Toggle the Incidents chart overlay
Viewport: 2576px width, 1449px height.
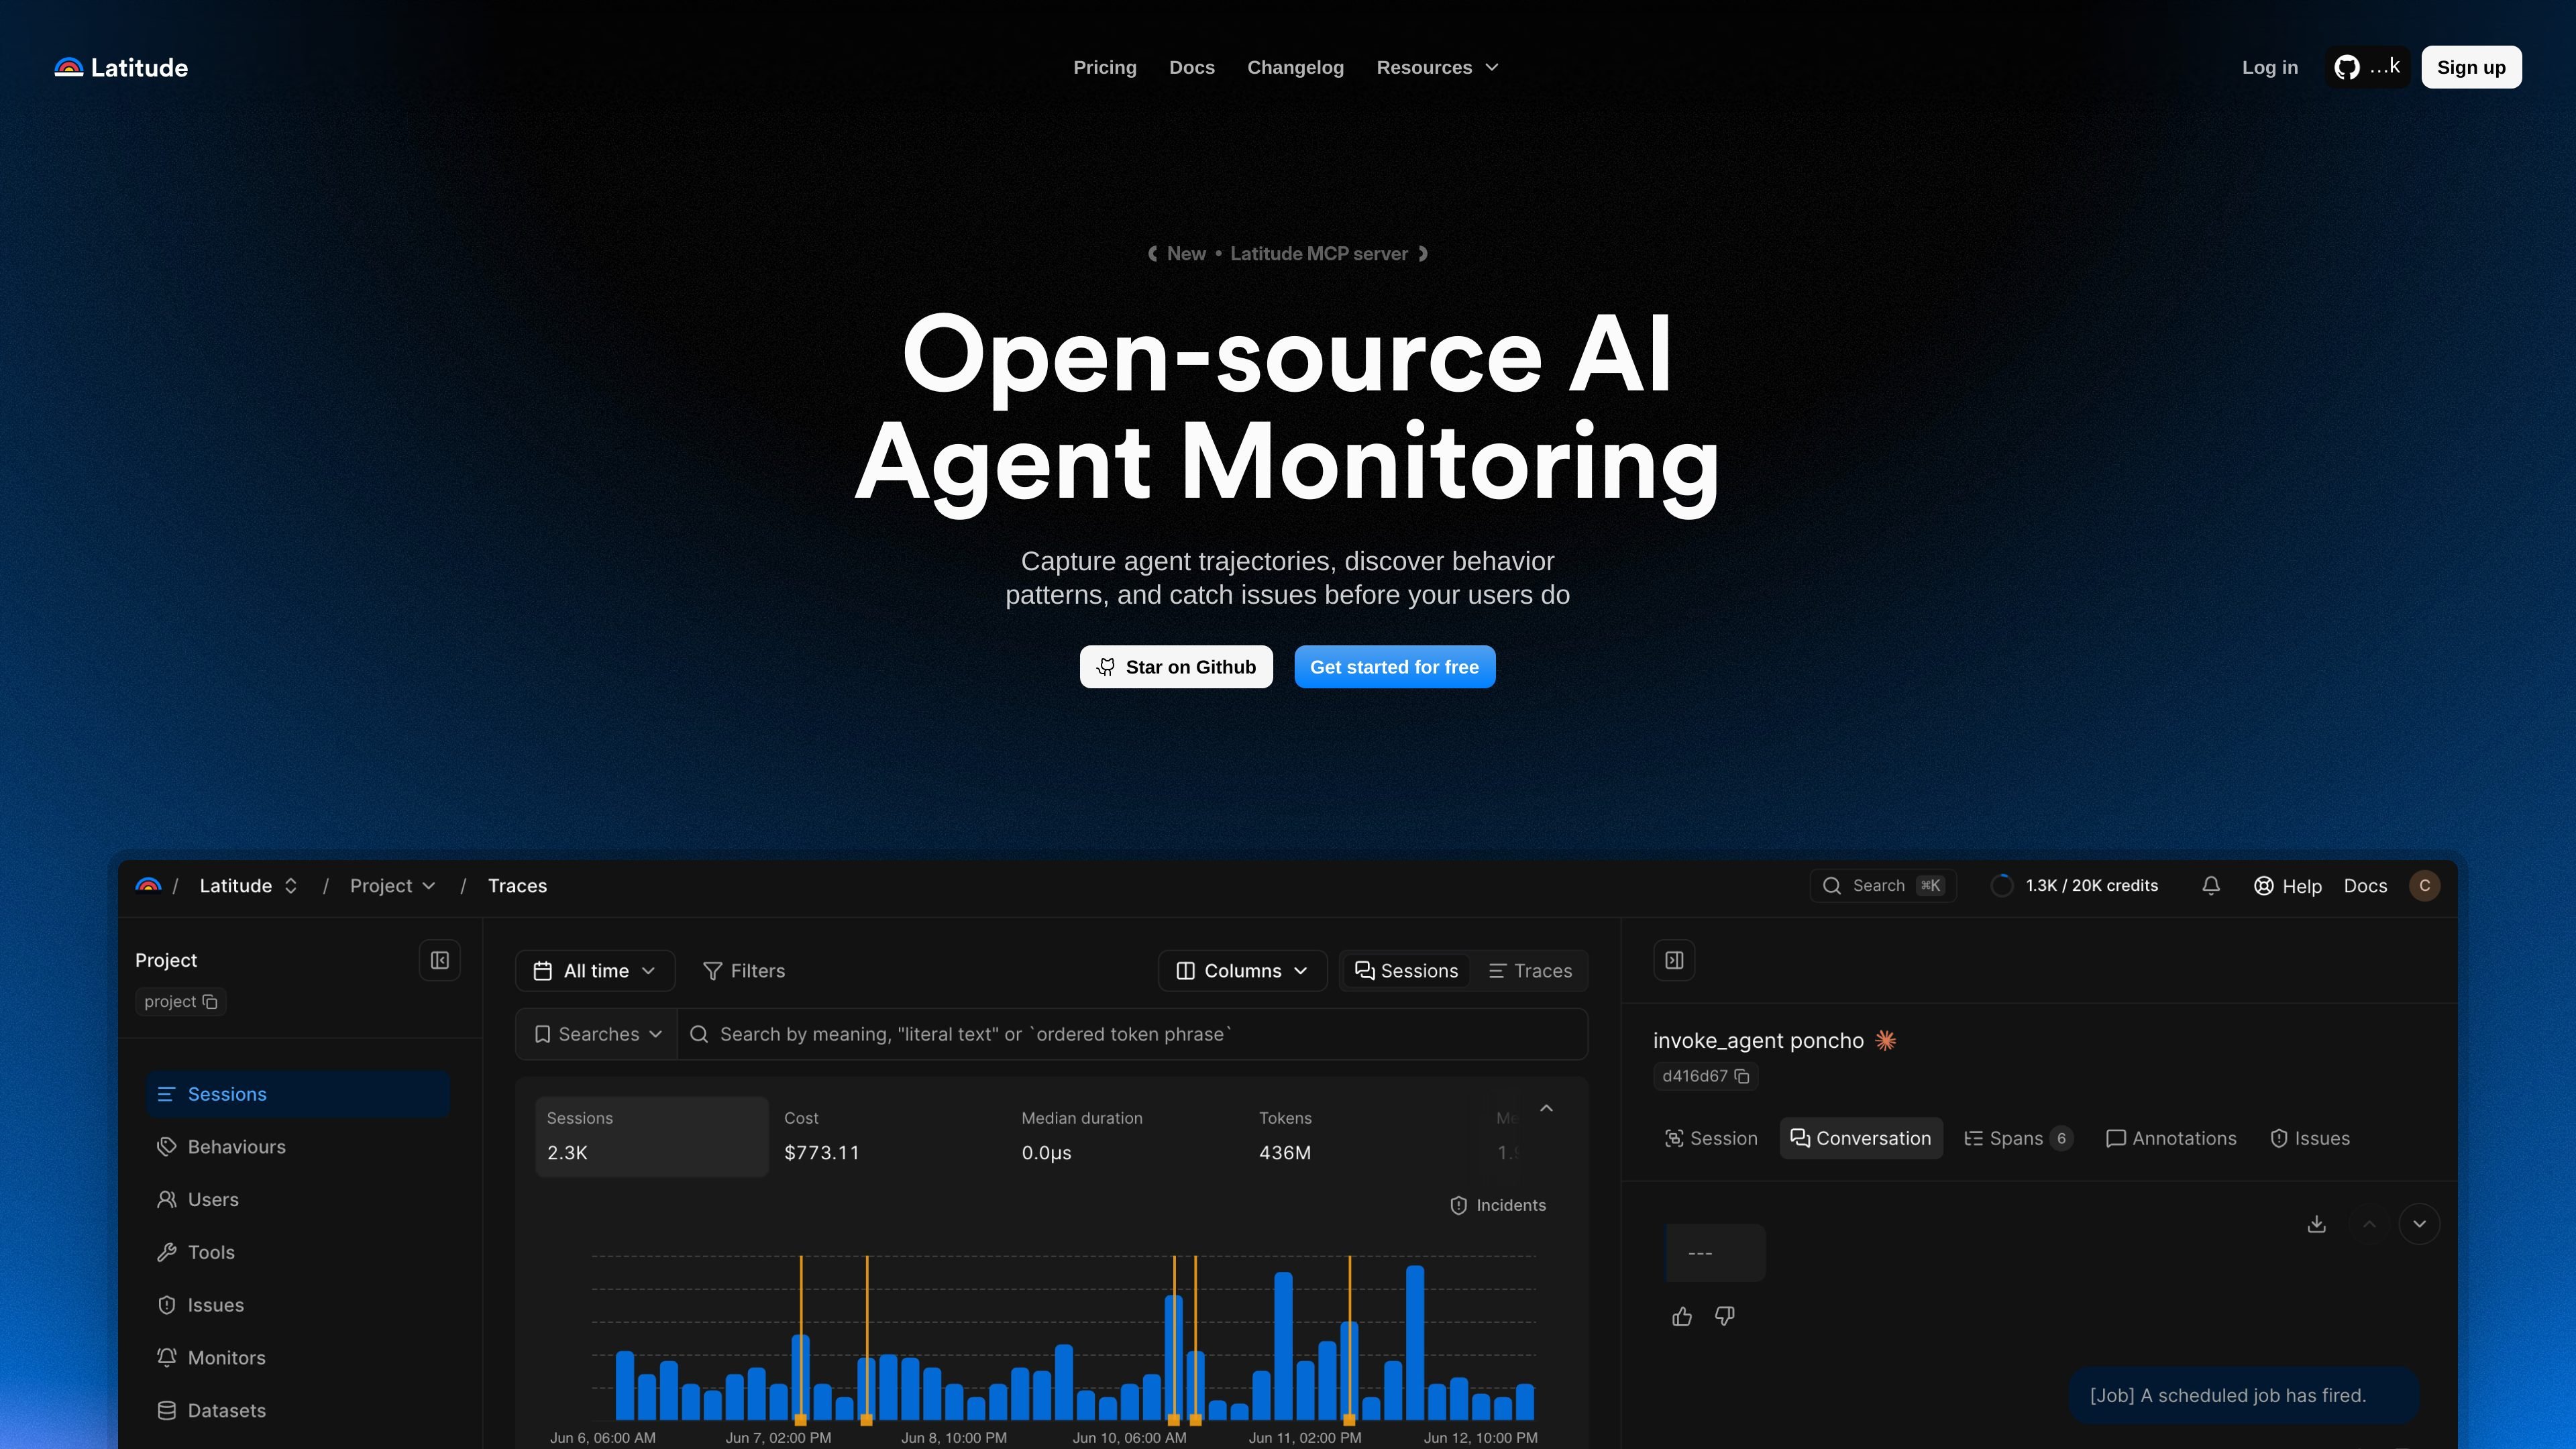pyautogui.click(x=1497, y=1205)
